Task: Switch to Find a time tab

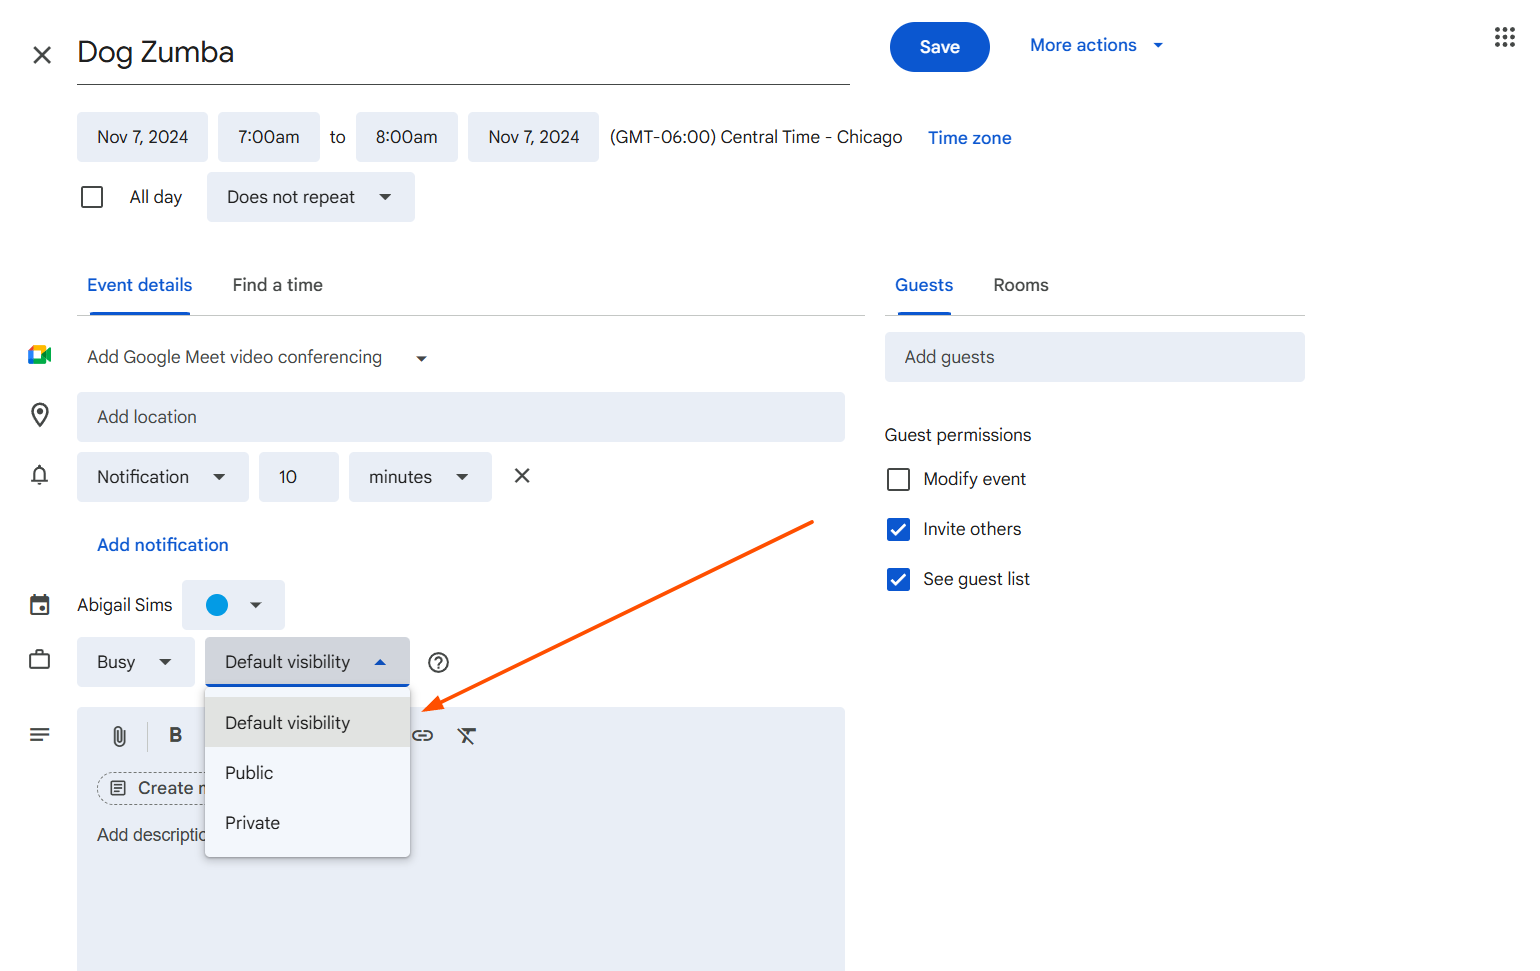Action: pos(278,285)
